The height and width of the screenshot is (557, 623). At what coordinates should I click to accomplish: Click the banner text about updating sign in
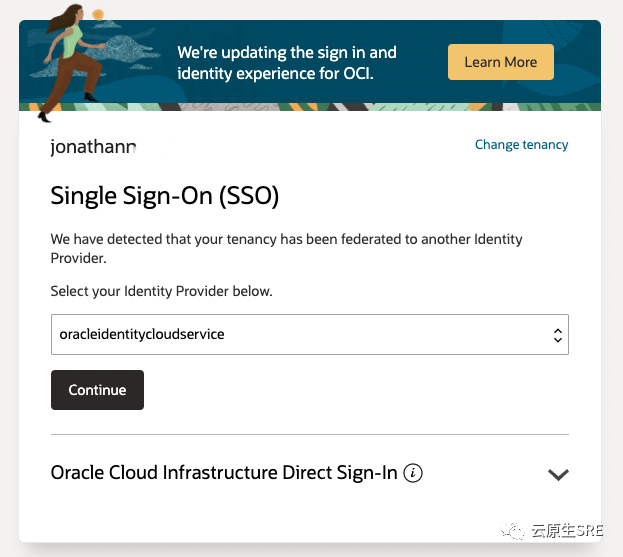tap(287, 63)
